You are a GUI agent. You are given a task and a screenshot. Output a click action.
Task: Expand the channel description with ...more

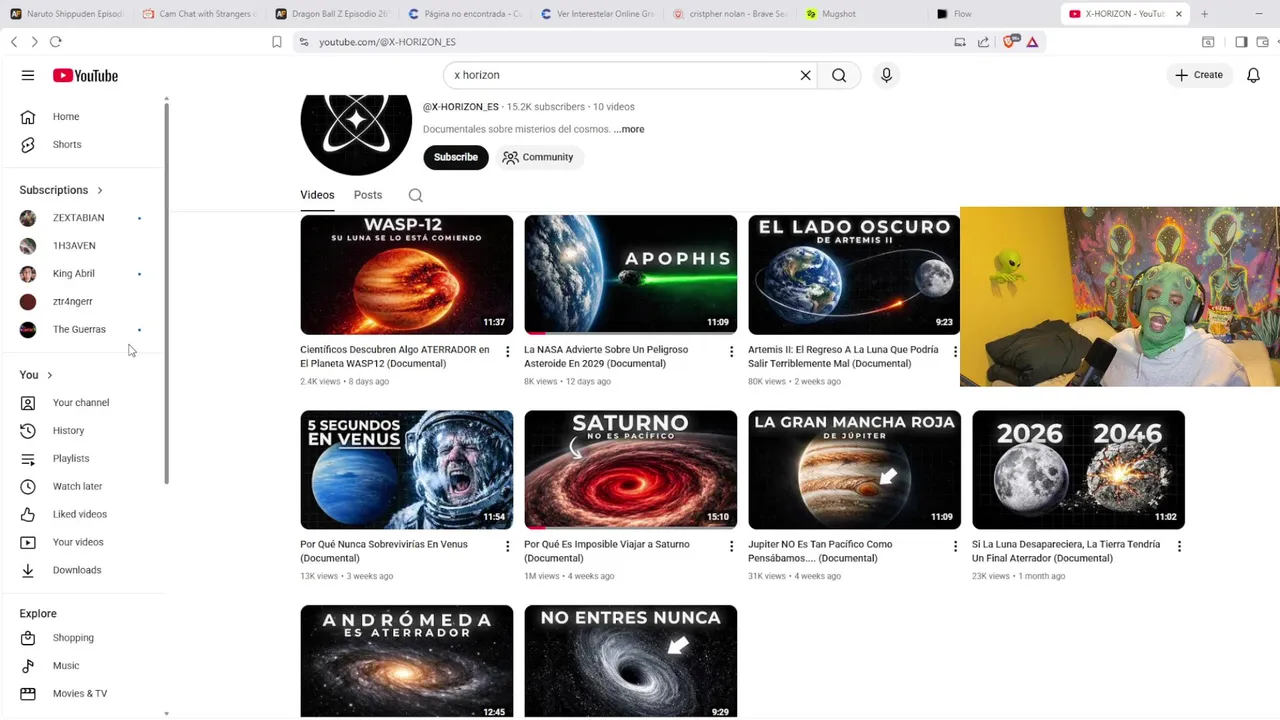pyautogui.click(x=629, y=129)
